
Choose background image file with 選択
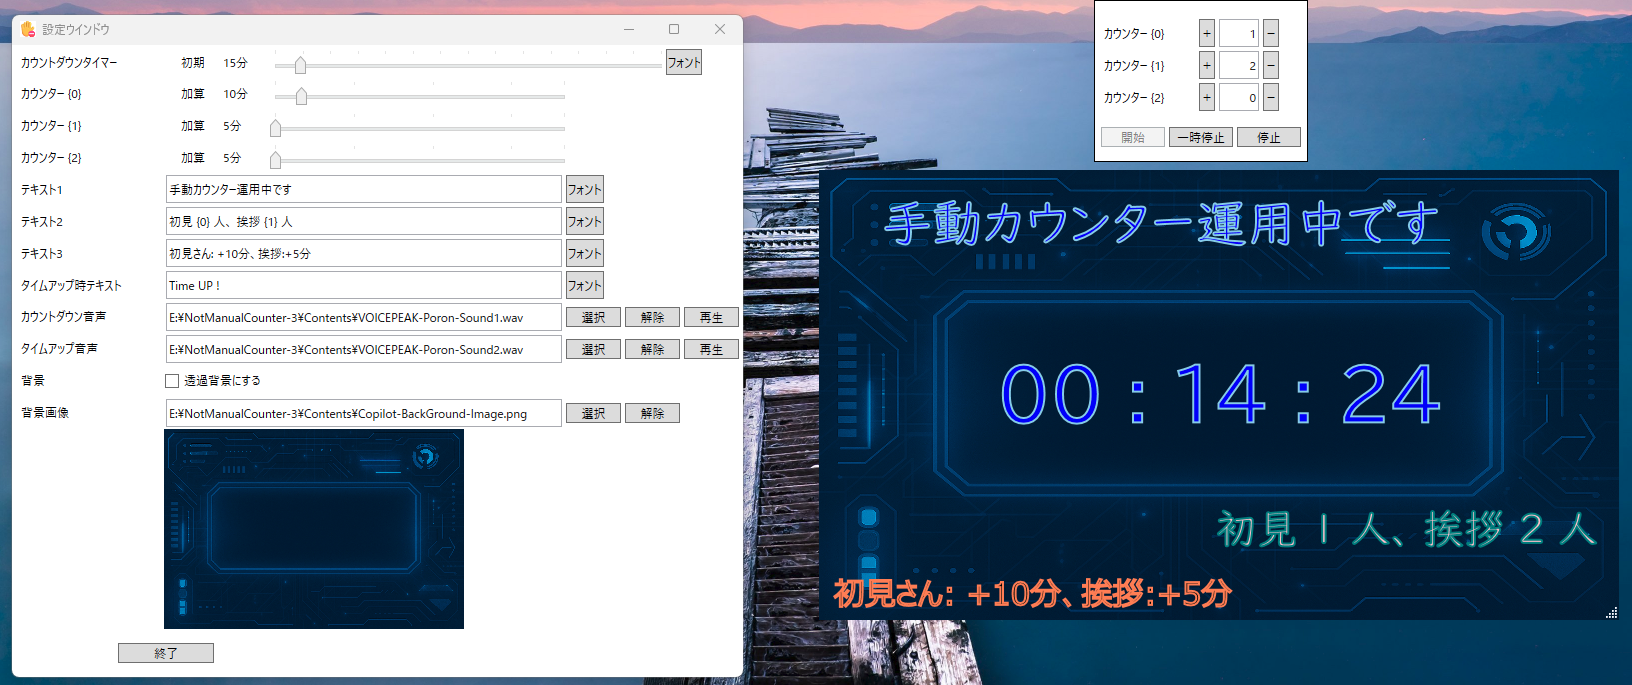pos(593,414)
